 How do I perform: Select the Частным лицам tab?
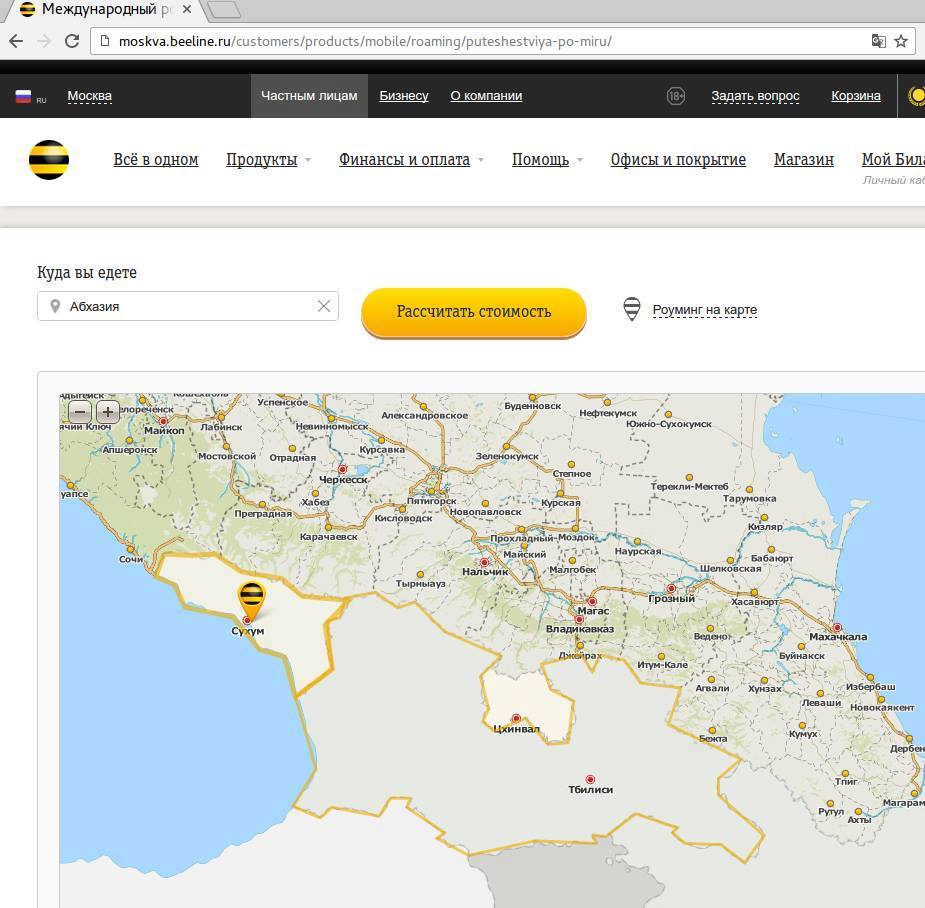click(x=309, y=96)
